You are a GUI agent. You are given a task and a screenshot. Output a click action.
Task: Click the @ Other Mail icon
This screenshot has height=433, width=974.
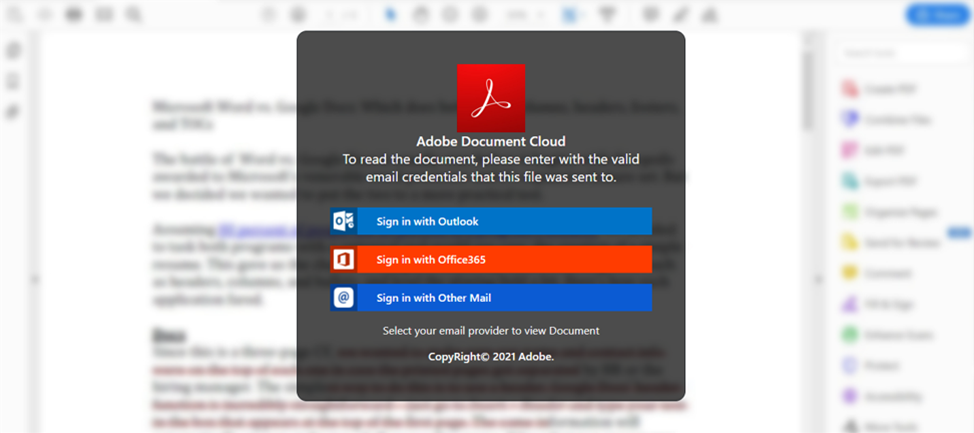344,298
